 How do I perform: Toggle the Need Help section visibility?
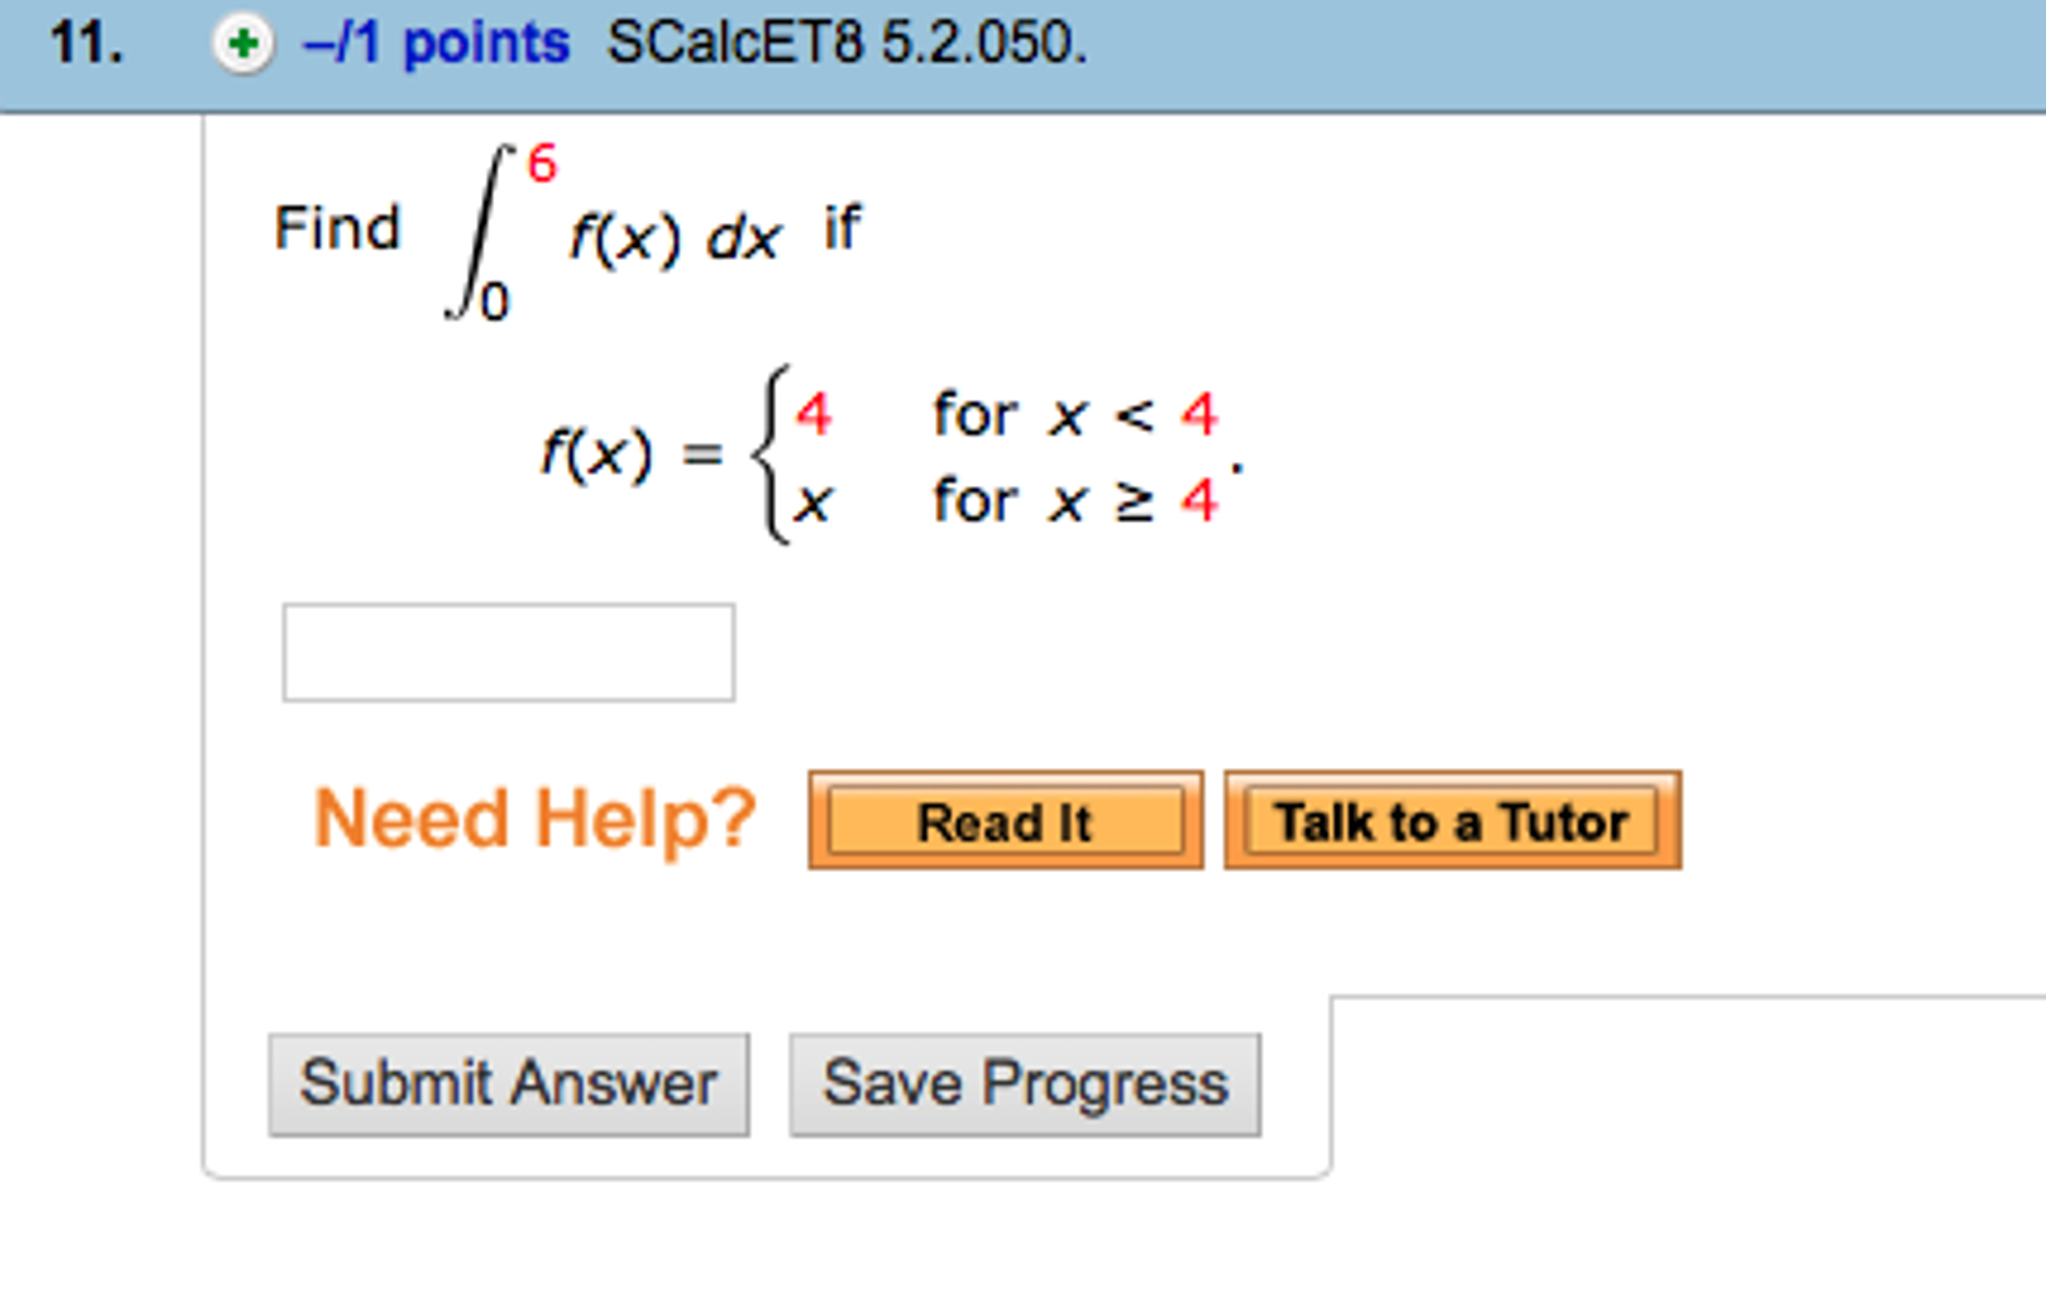click(x=533, y=820)
